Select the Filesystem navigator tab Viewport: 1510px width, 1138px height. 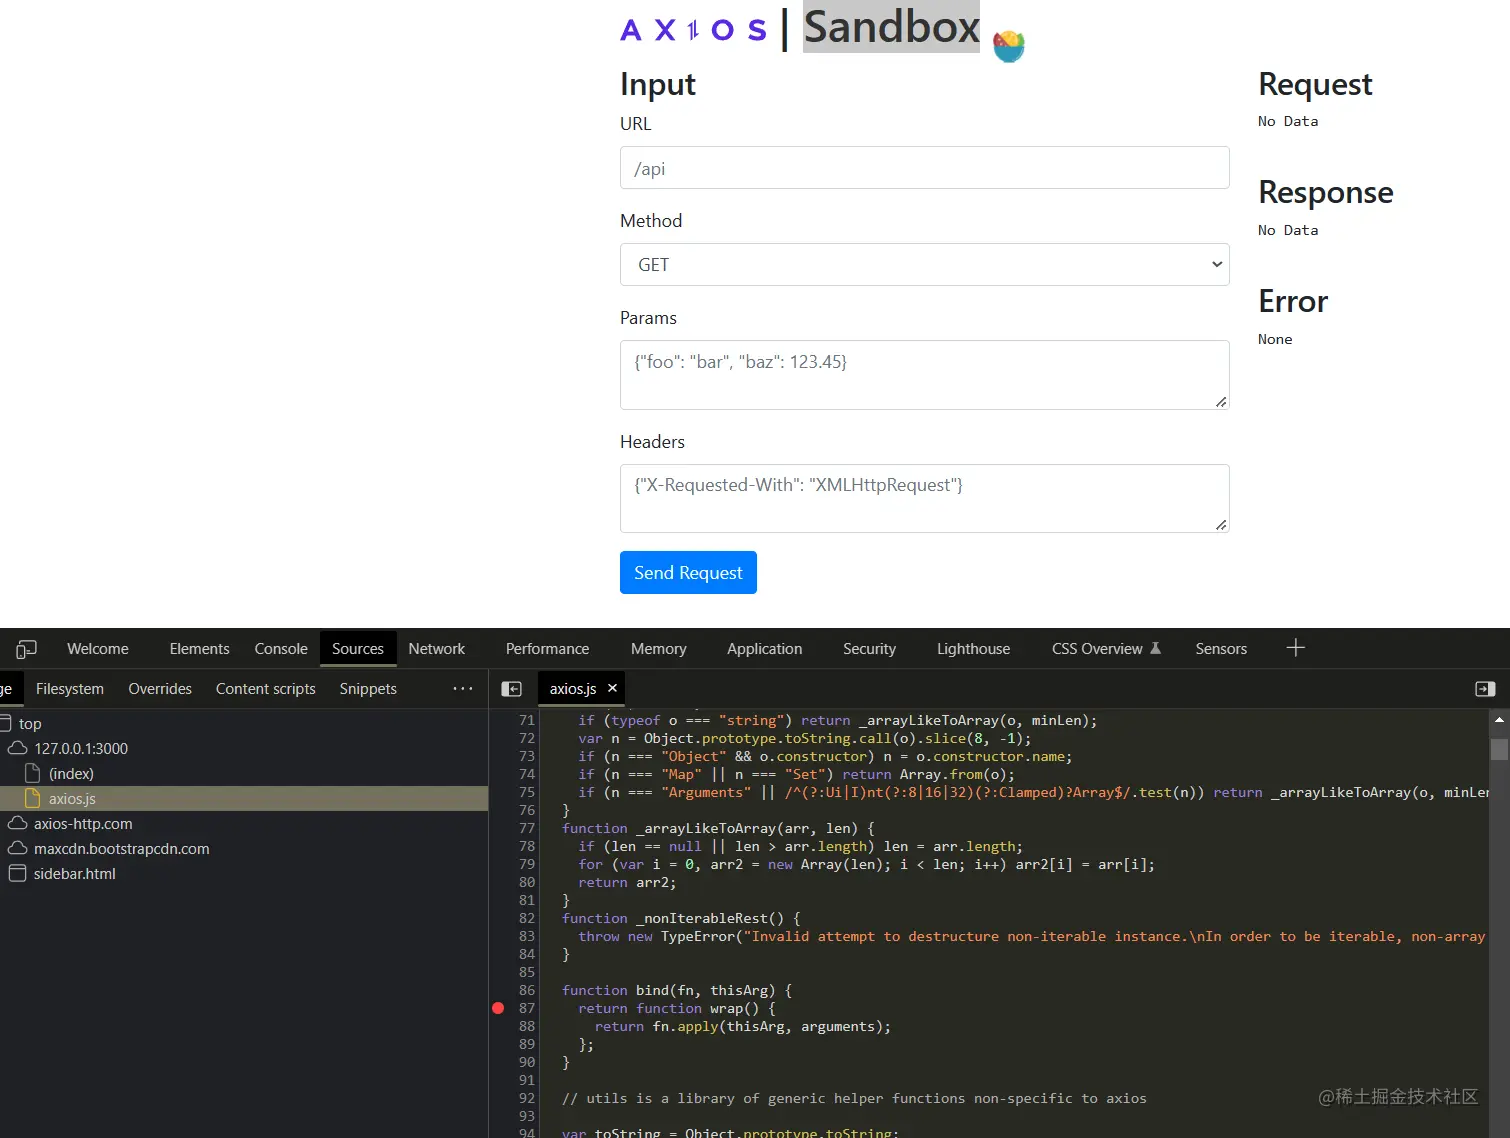coord(70,688)
